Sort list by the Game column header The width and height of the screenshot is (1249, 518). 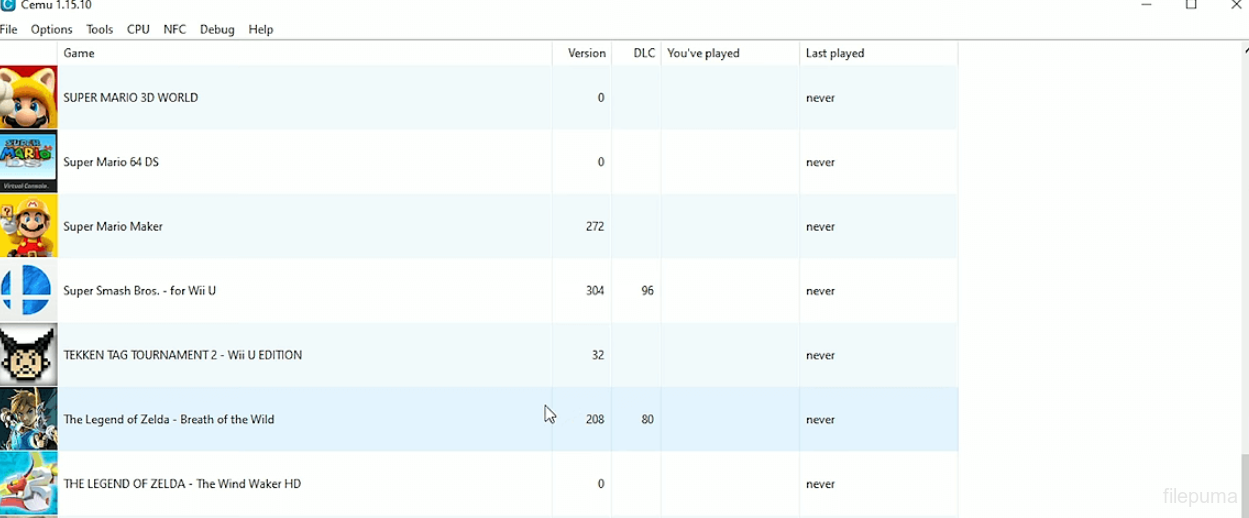[x=304, y=53]
